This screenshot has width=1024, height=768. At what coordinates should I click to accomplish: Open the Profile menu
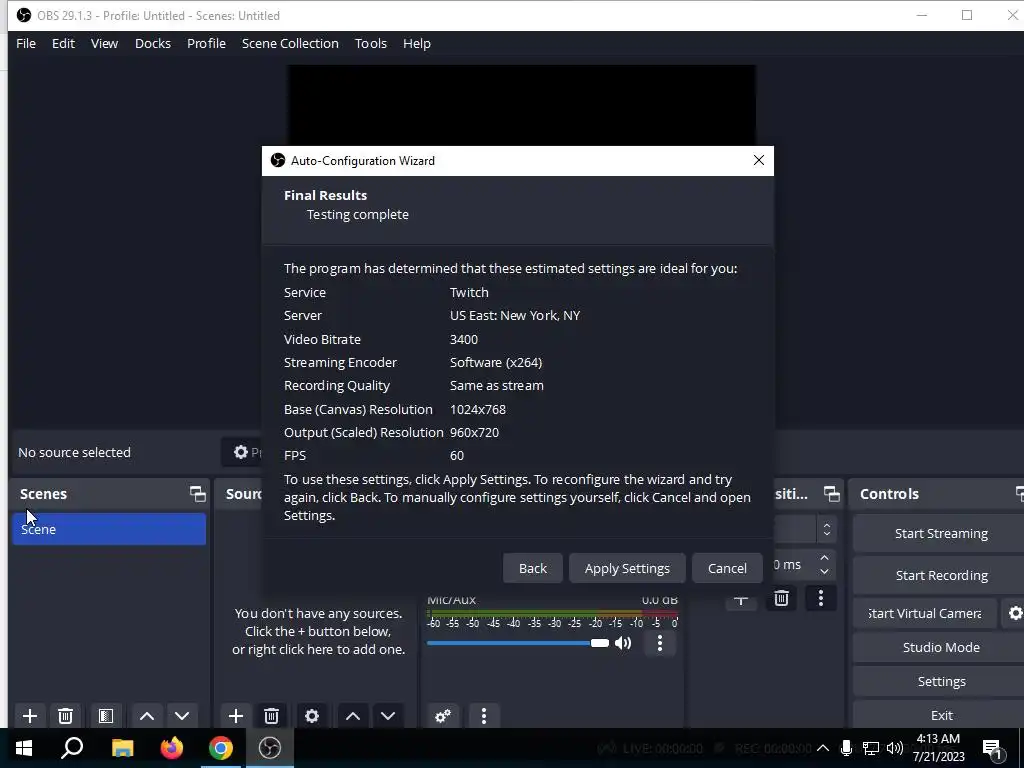(206, 43)
